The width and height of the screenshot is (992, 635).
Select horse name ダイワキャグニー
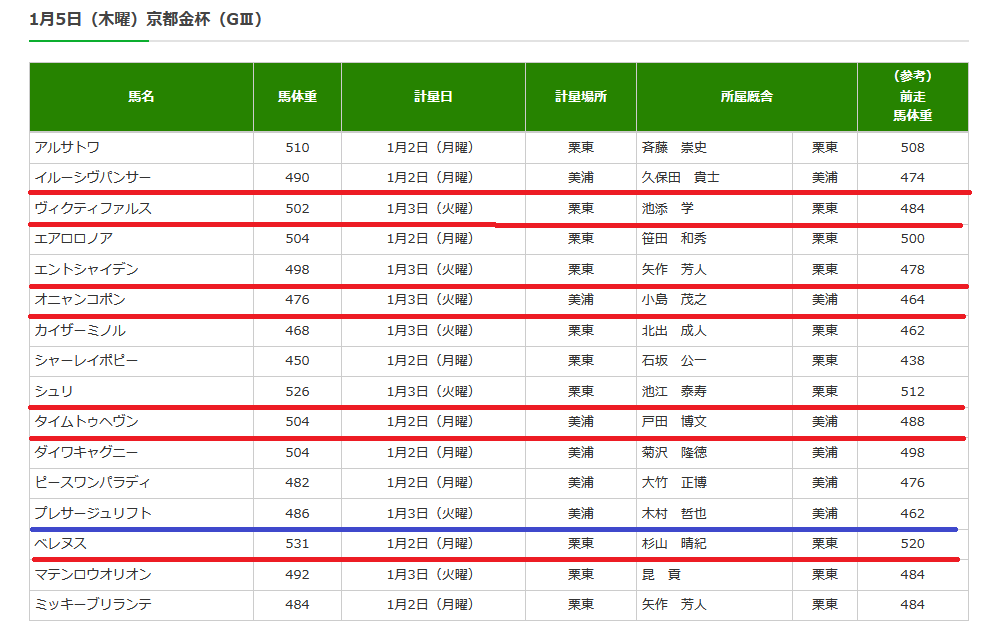pyautogui.click(x=86, y=452)
